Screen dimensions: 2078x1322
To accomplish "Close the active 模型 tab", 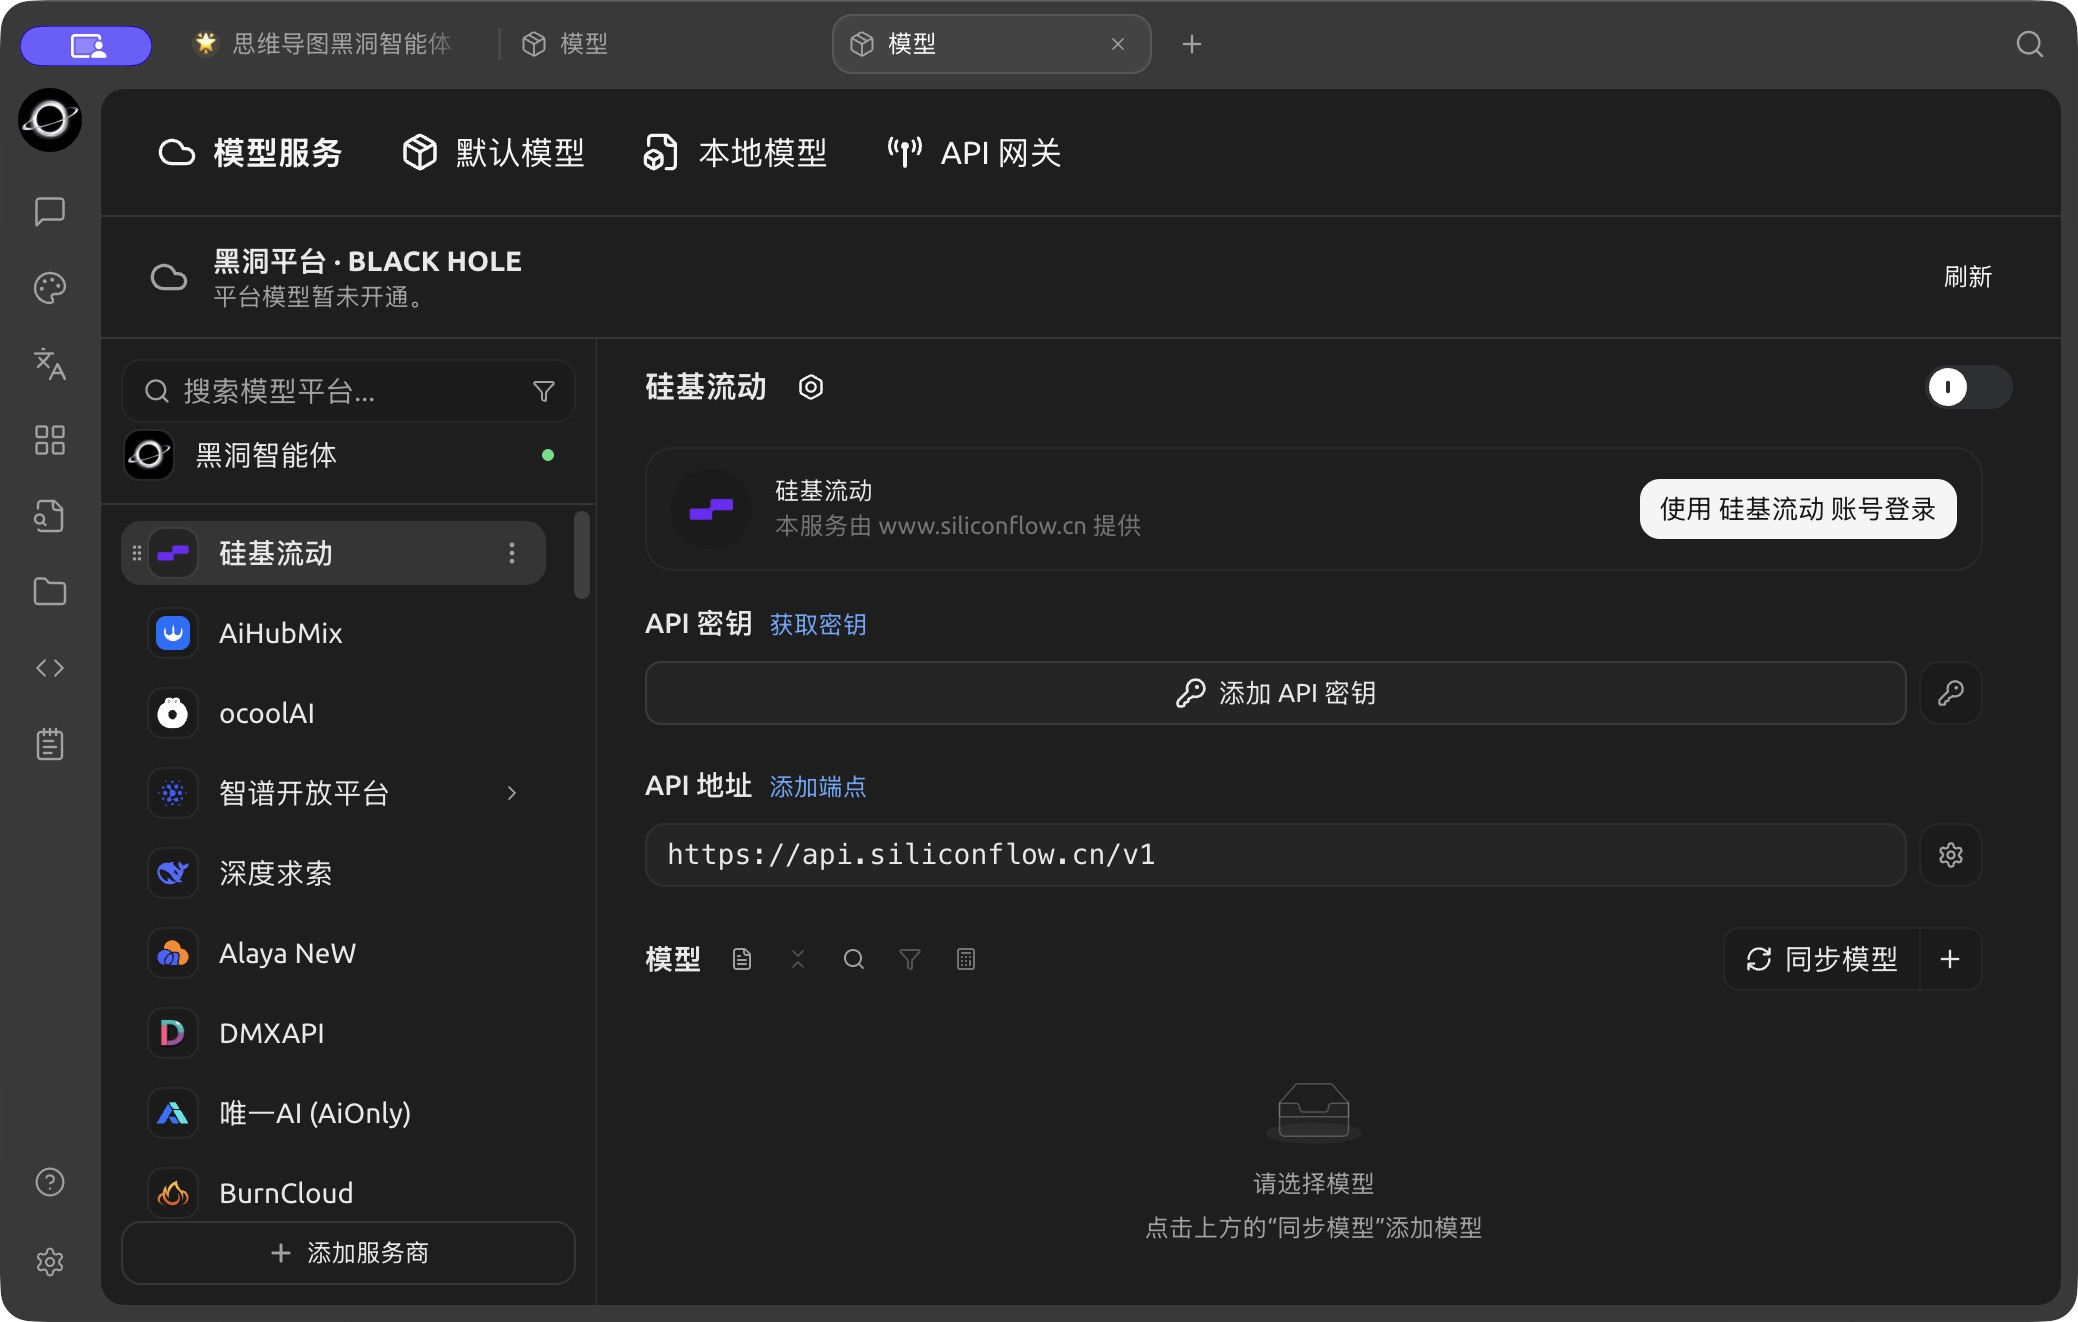I will point(1118,44).
